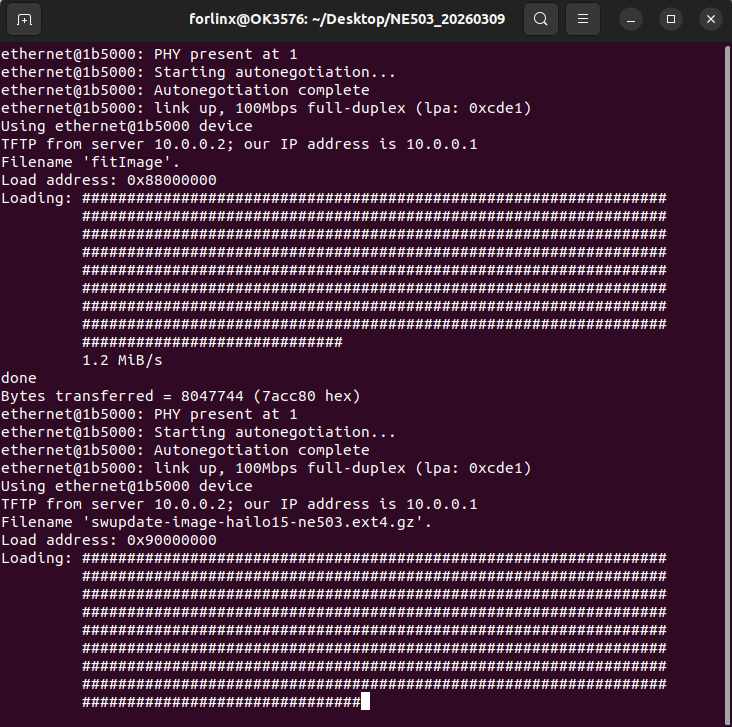Click the first 'TFTP from server 10.0.0.2' line
Viewport: 732px width, 727px height.
click(239, 144)
